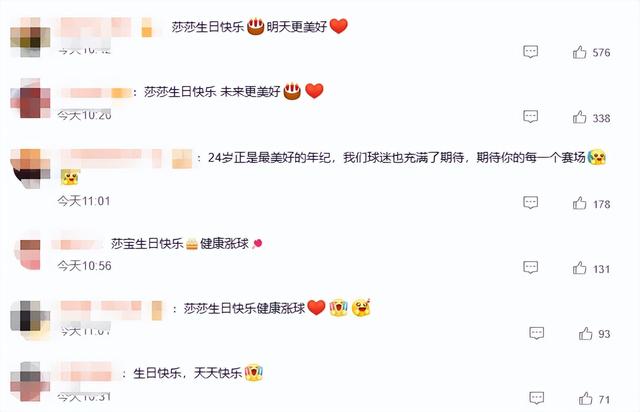
Task: Open reply icon beside 93 likes
Action: (536, 333)
